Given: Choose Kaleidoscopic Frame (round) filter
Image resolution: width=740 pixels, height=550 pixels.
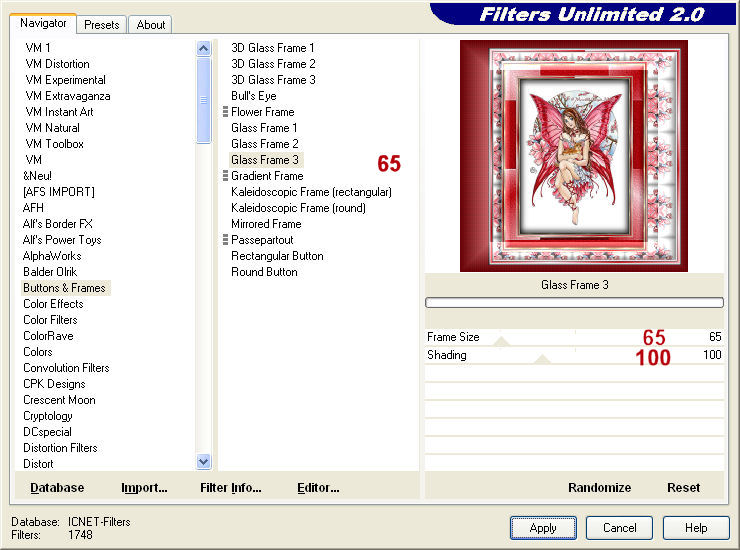Looking at the screenshot, I should pyautogui.click(x=298, y=208).
